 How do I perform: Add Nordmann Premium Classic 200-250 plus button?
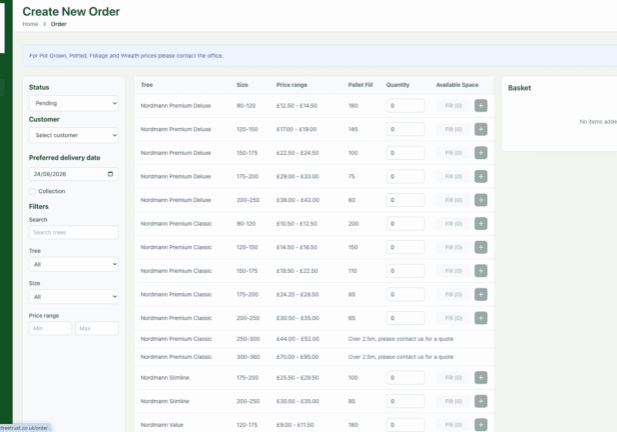click(480, 318)
